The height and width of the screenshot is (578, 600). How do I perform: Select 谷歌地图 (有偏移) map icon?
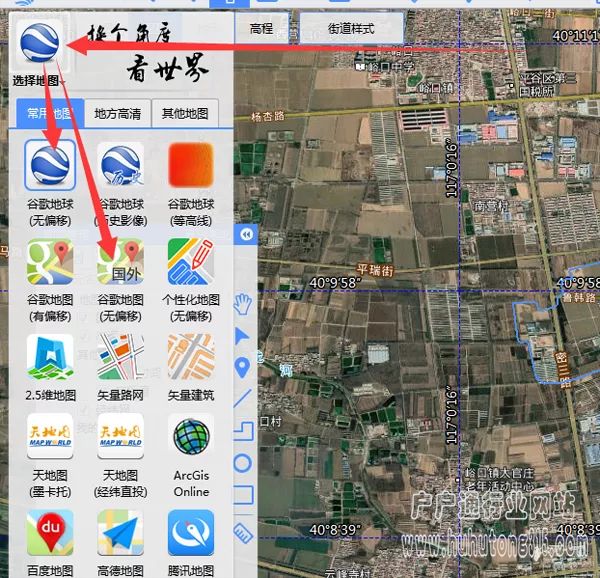tap(50, 261)
